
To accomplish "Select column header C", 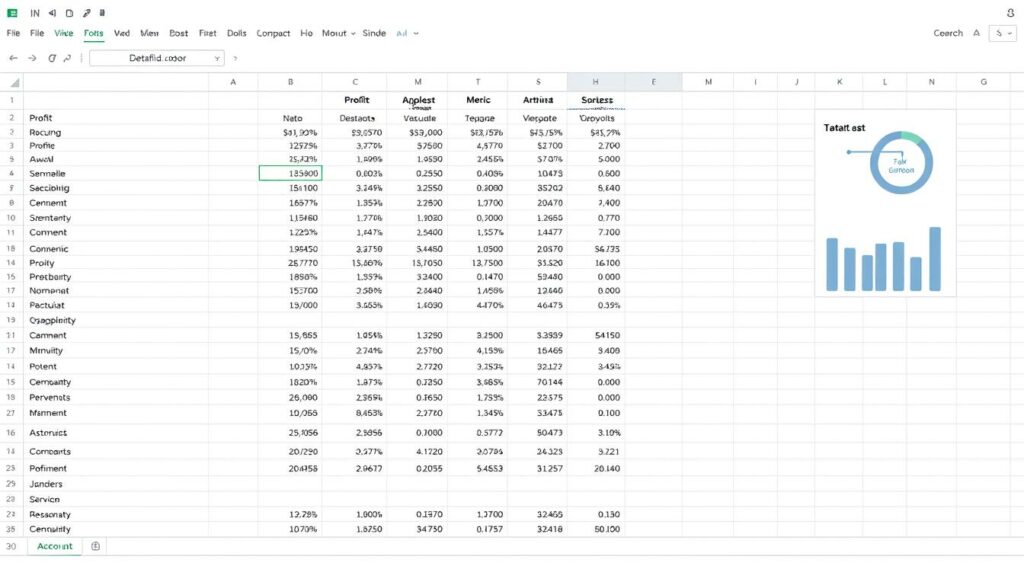I will pyautogui.click(x=355, y=82).
